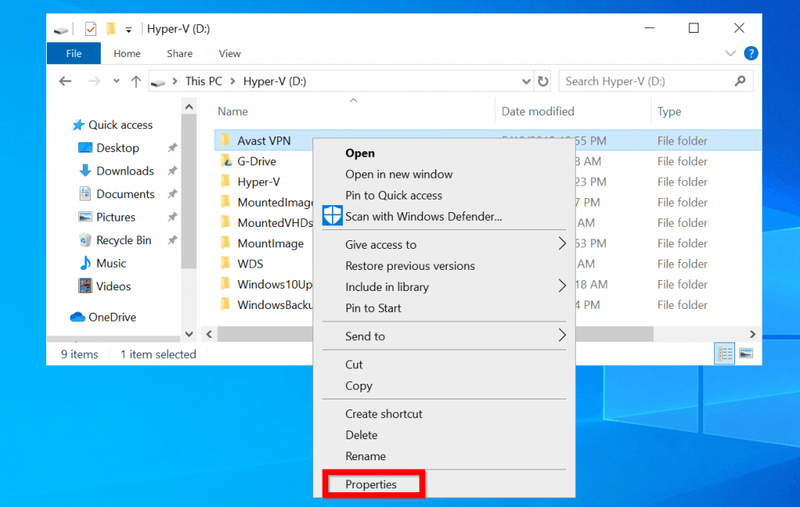This screenshot has height=507, width=800.
Task: Switch to the Share ribbon tab
Action: tap(180, 53)
